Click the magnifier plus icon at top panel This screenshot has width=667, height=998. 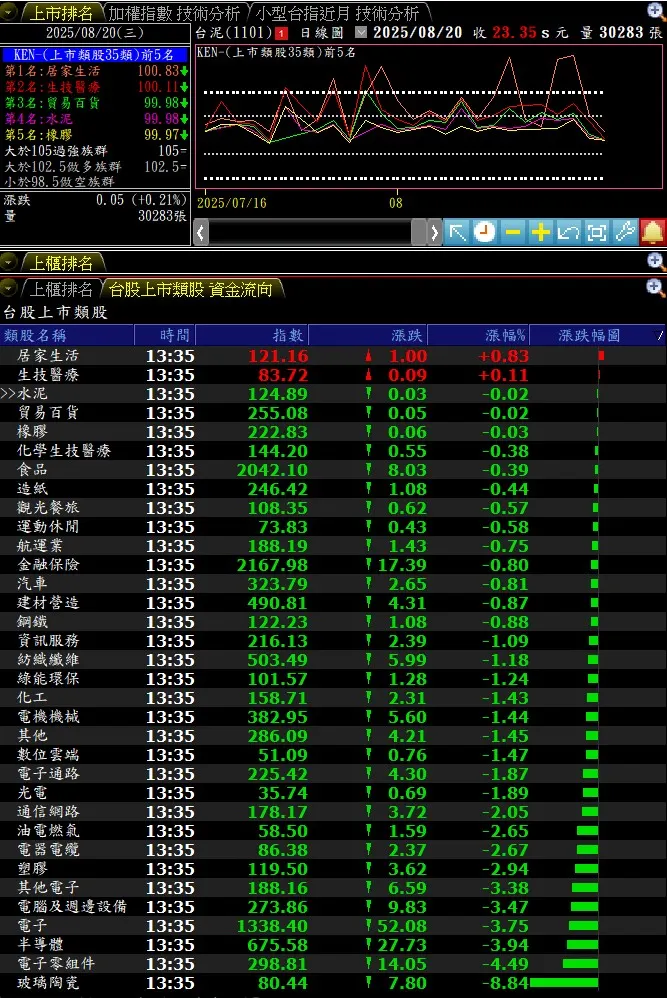(x=655, y=11)
